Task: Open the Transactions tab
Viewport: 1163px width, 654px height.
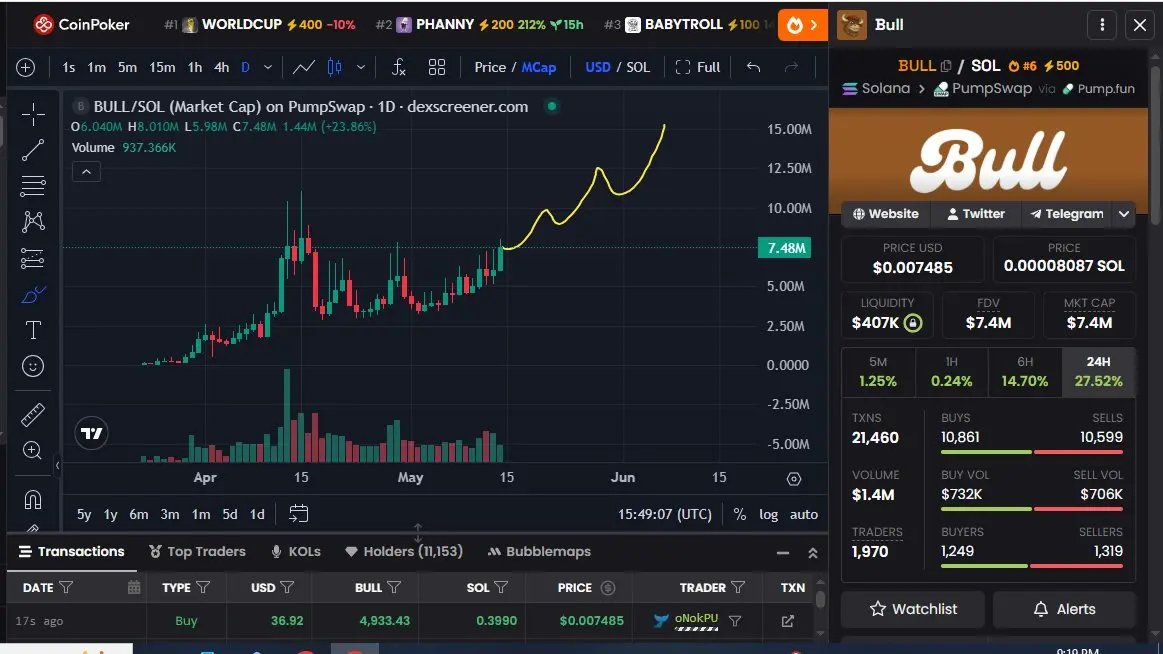Action: [x=72, y=552]
